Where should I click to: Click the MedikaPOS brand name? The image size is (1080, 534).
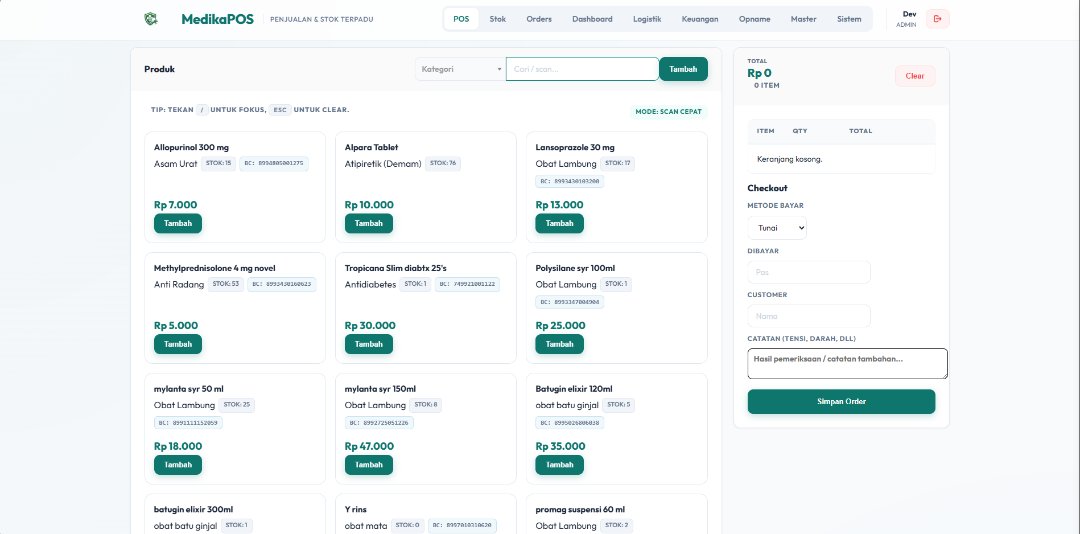tap(218, 19)
